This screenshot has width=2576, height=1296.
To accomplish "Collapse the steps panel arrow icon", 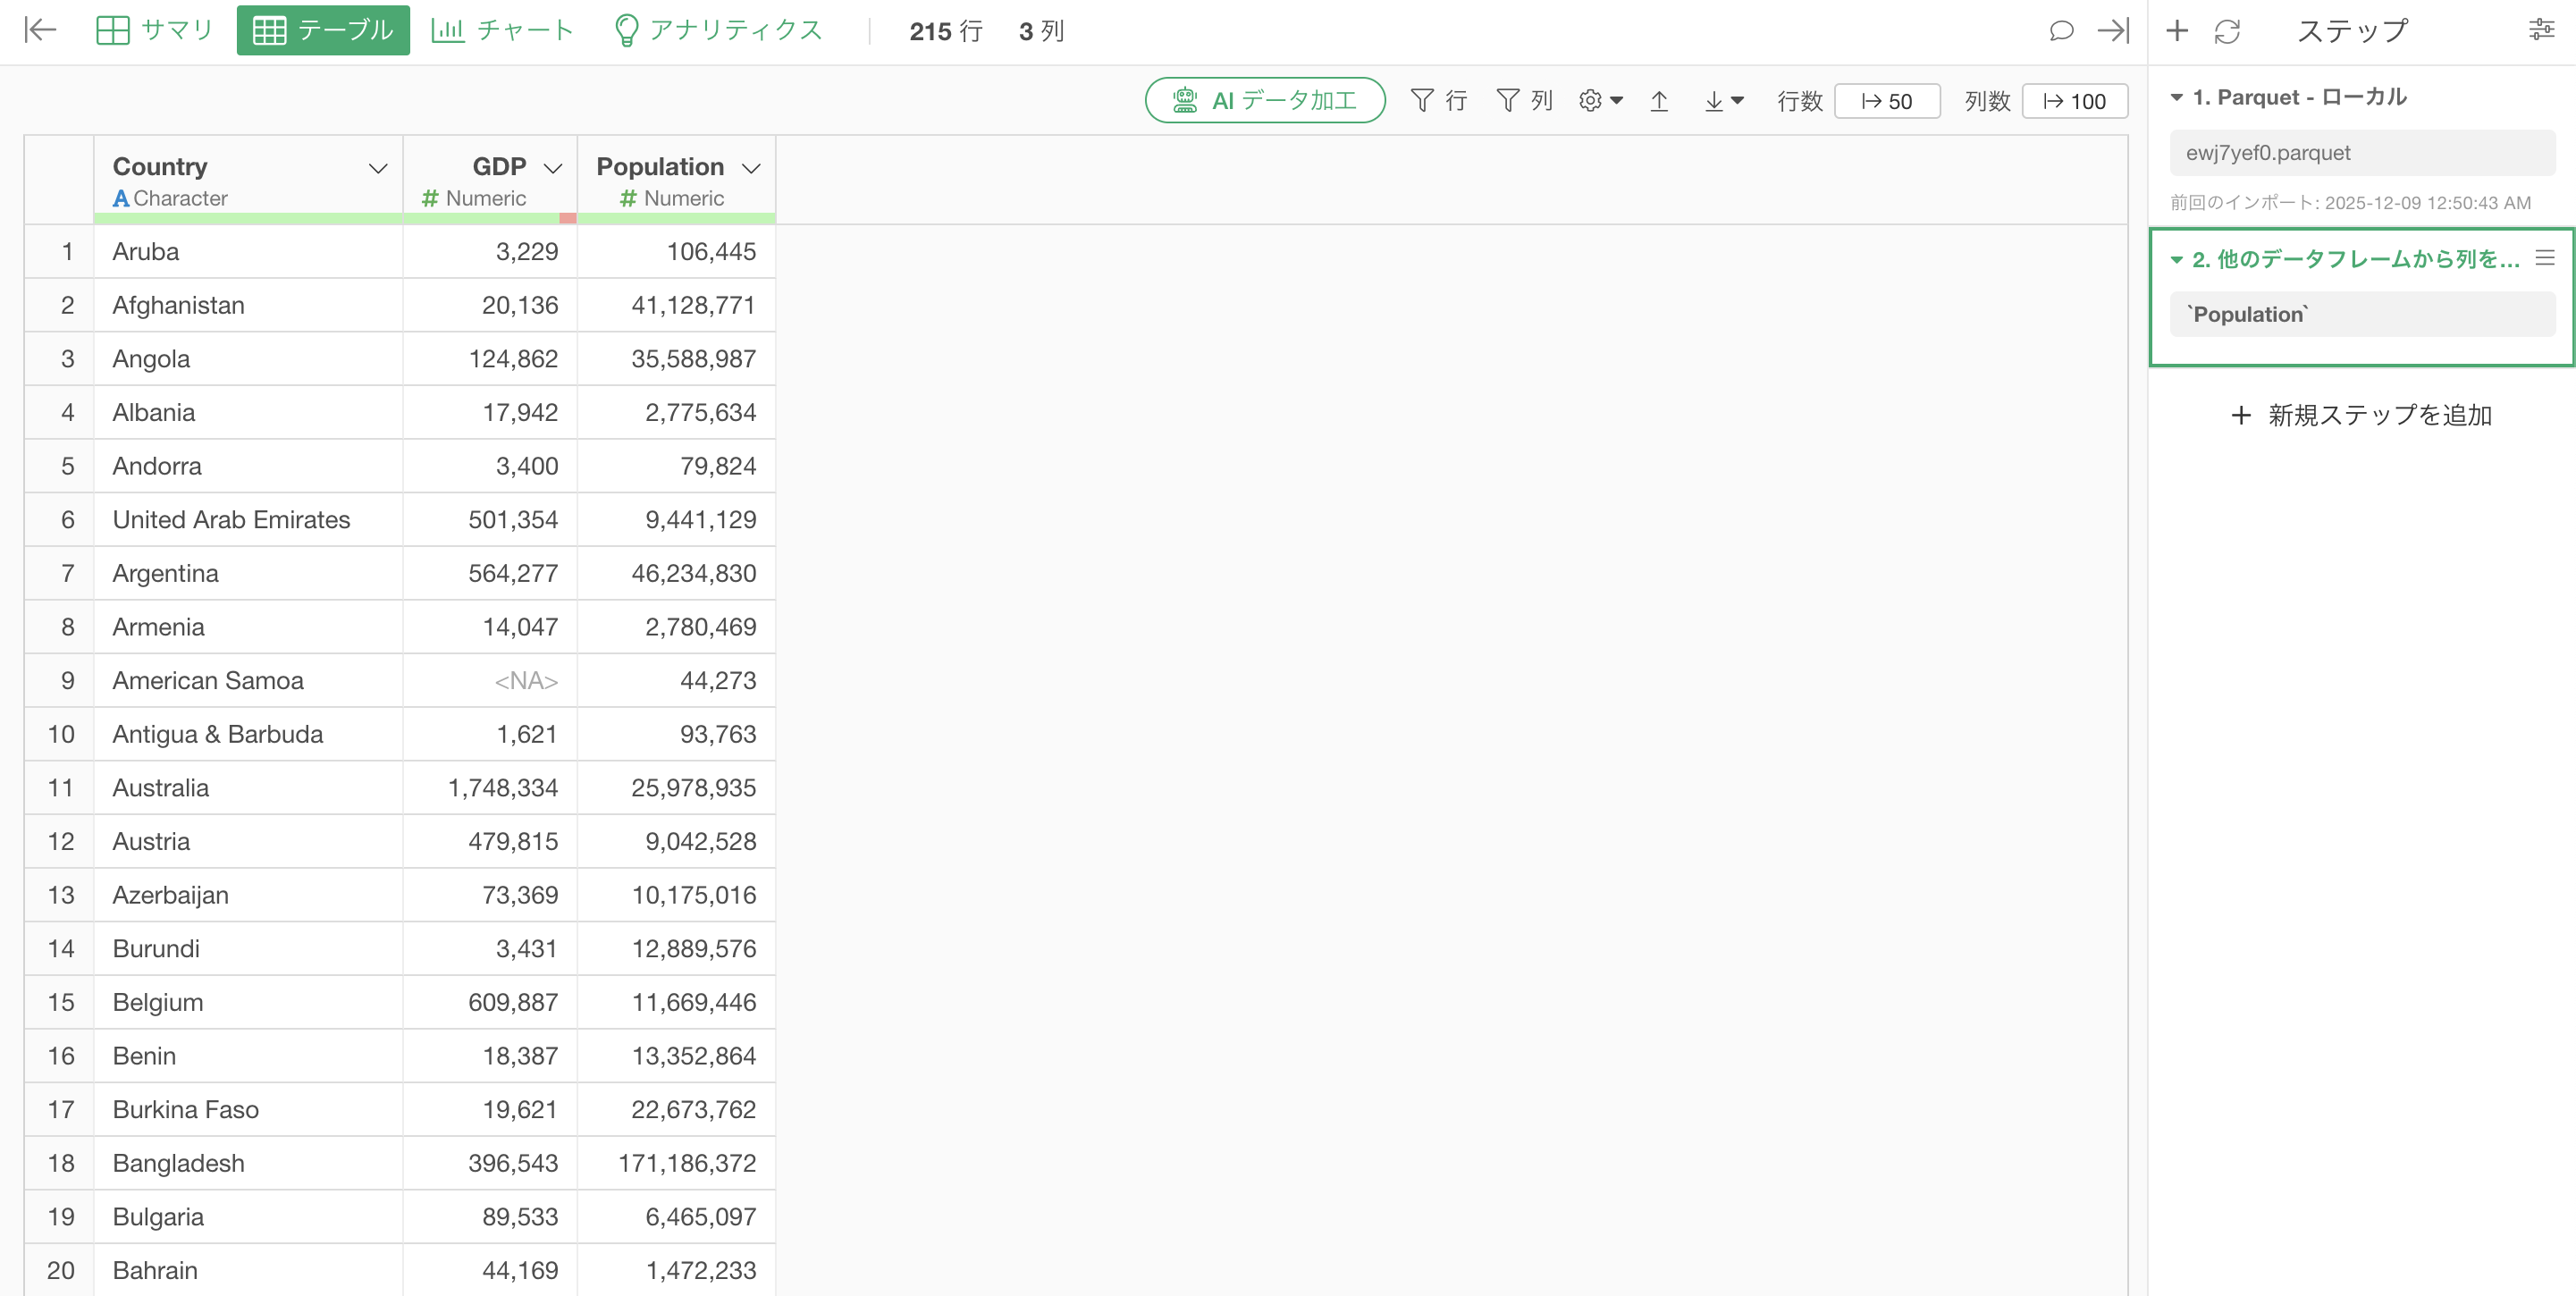I will (2113, 30).
